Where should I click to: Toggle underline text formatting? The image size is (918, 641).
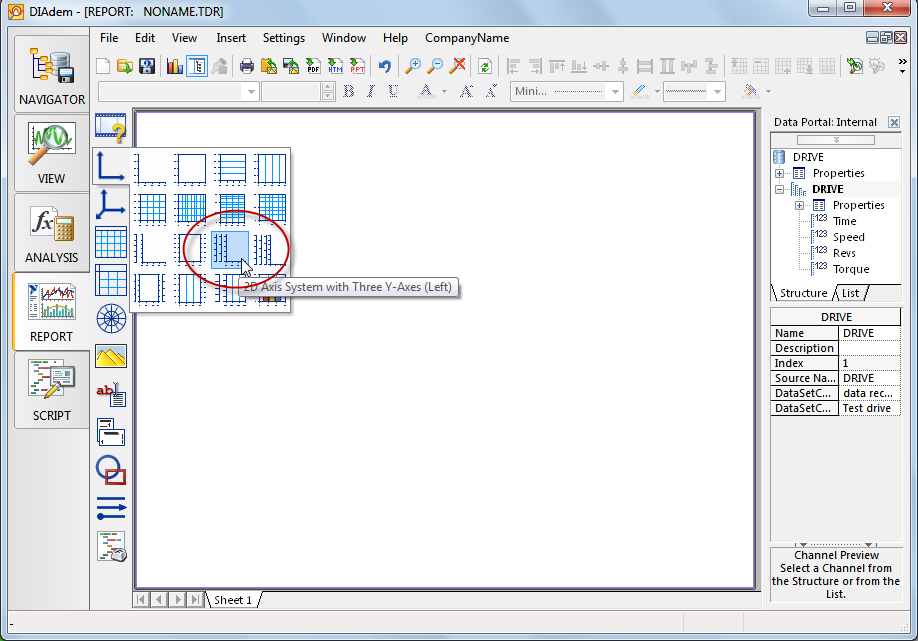(x=393, y=91)
